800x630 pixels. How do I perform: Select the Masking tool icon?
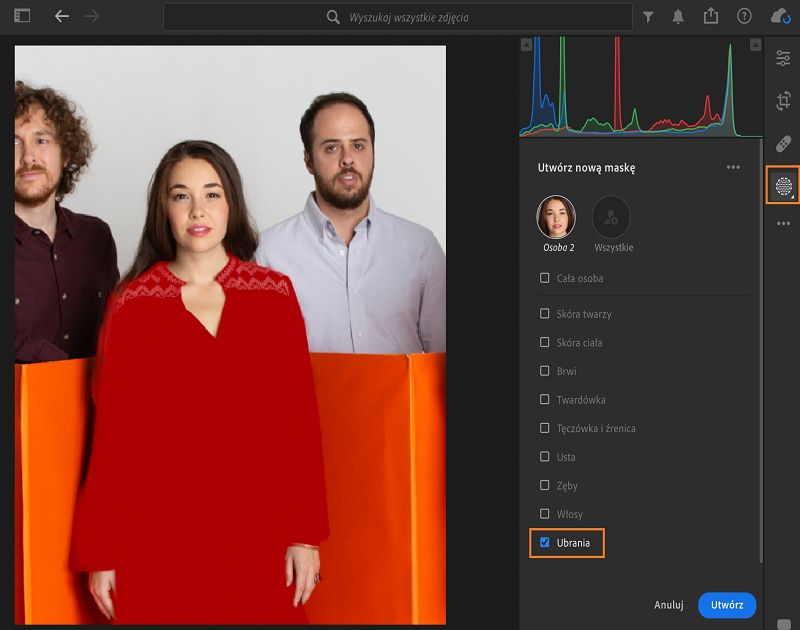tap(784, 186)
